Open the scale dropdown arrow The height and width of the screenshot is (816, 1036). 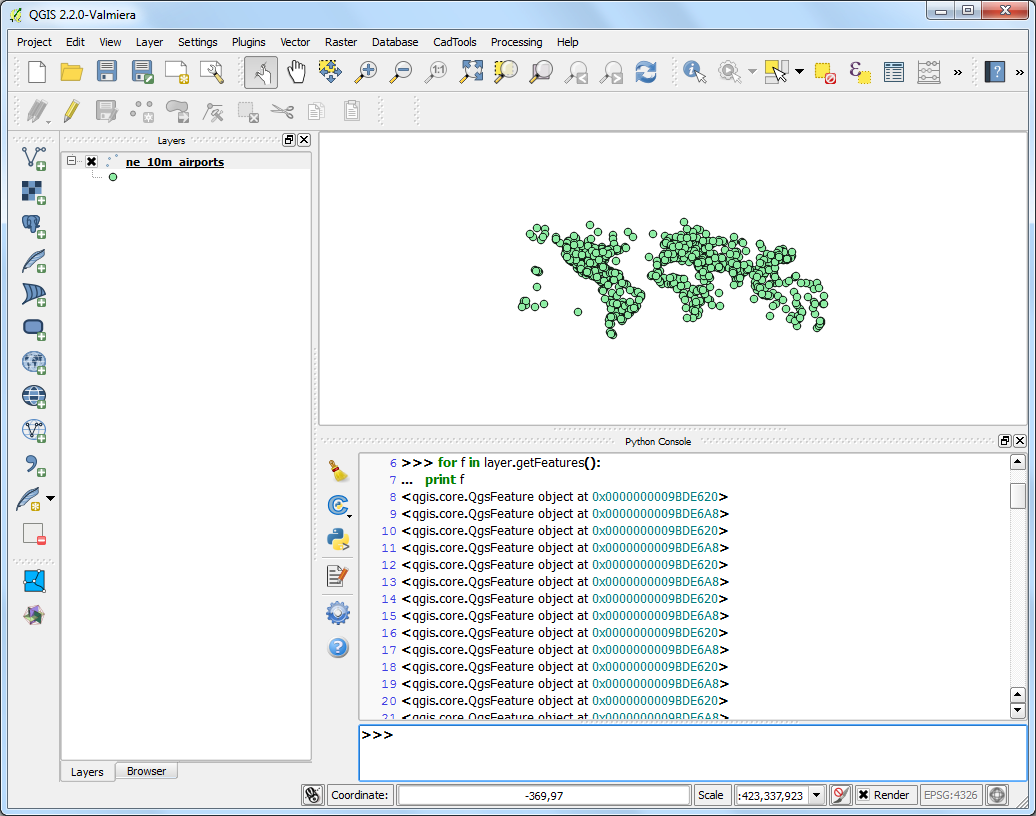click(817, 795)
